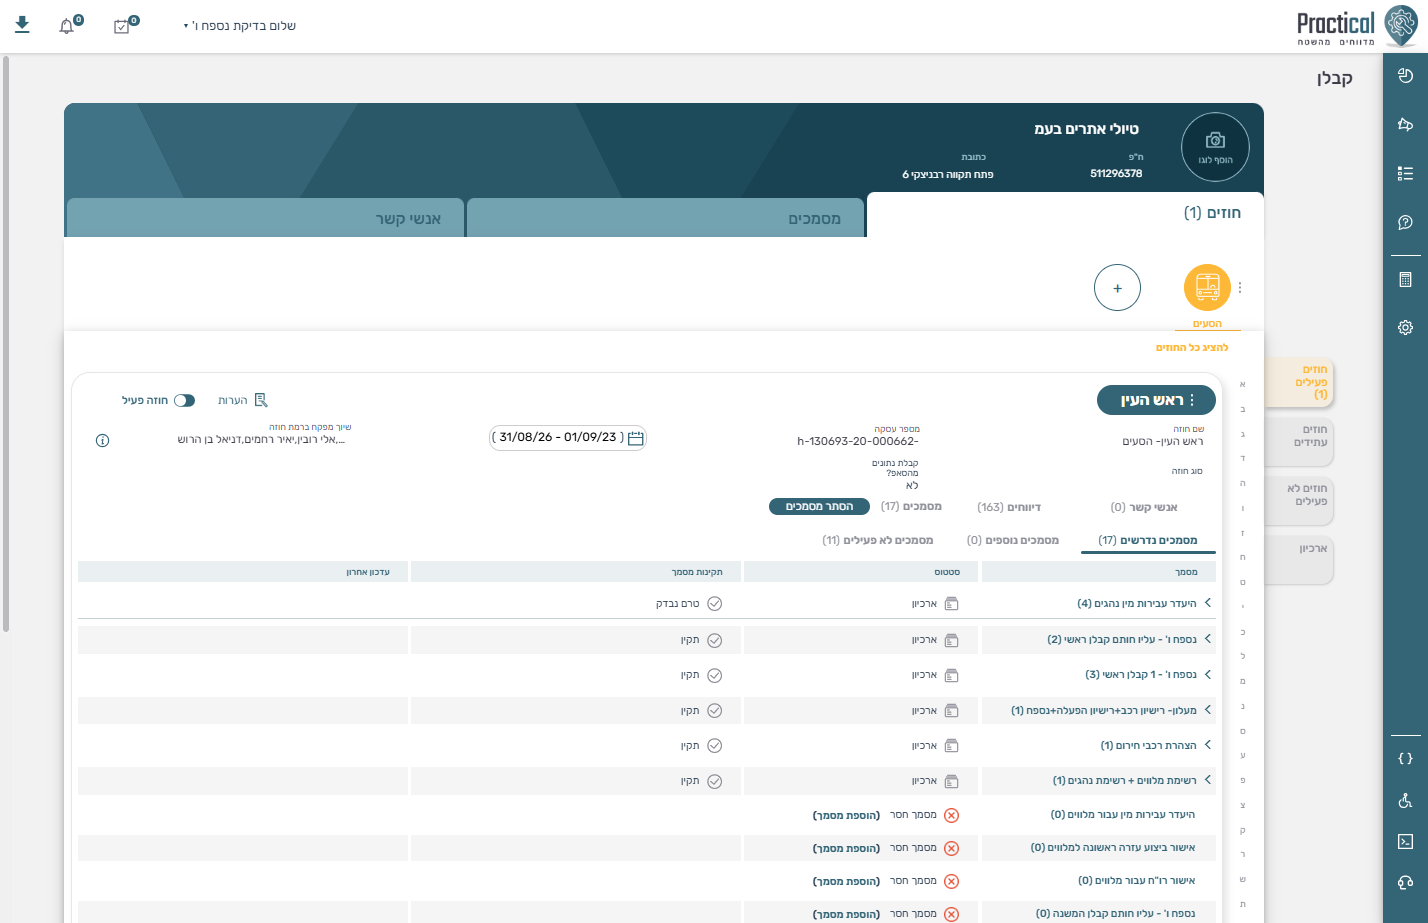Click archive icon in הצהרת רכבי חירום row
The height and width of the screenshot is (923, 1428).
point(951,746)
